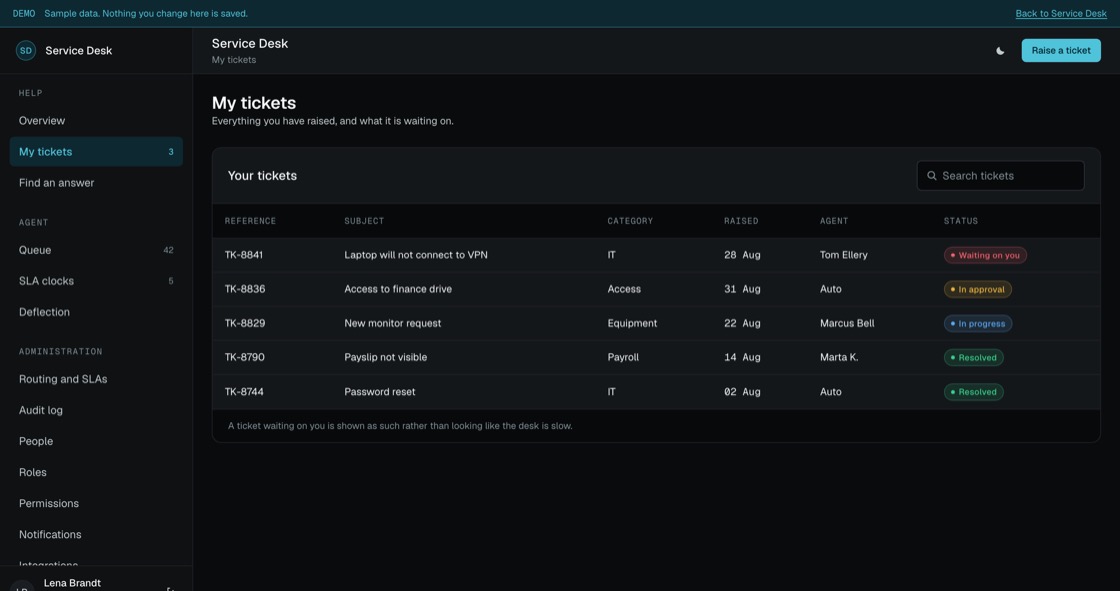
Task: Click the 02 Aug raised date
Action: pos(741,392)
